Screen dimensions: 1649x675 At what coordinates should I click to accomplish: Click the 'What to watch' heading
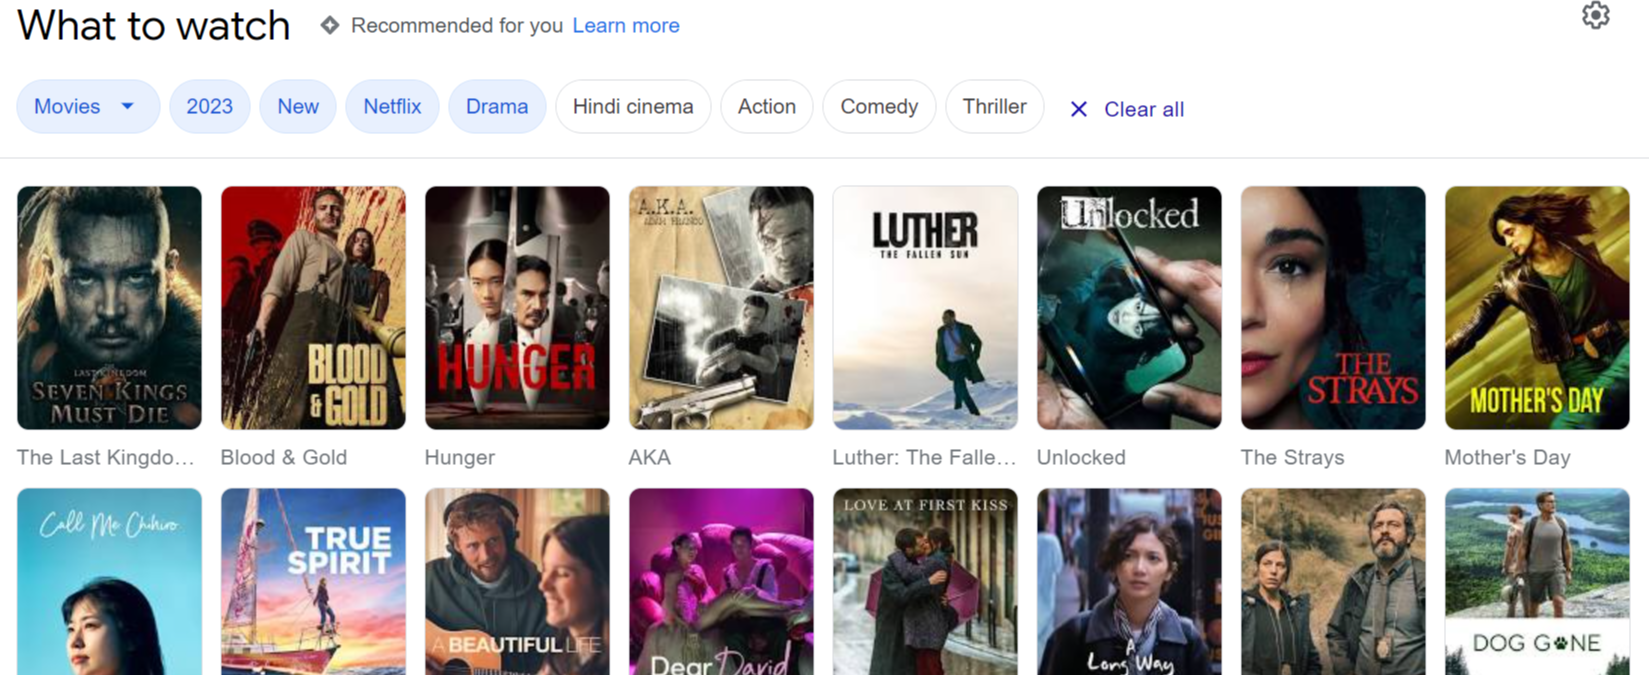pos(154,25)
